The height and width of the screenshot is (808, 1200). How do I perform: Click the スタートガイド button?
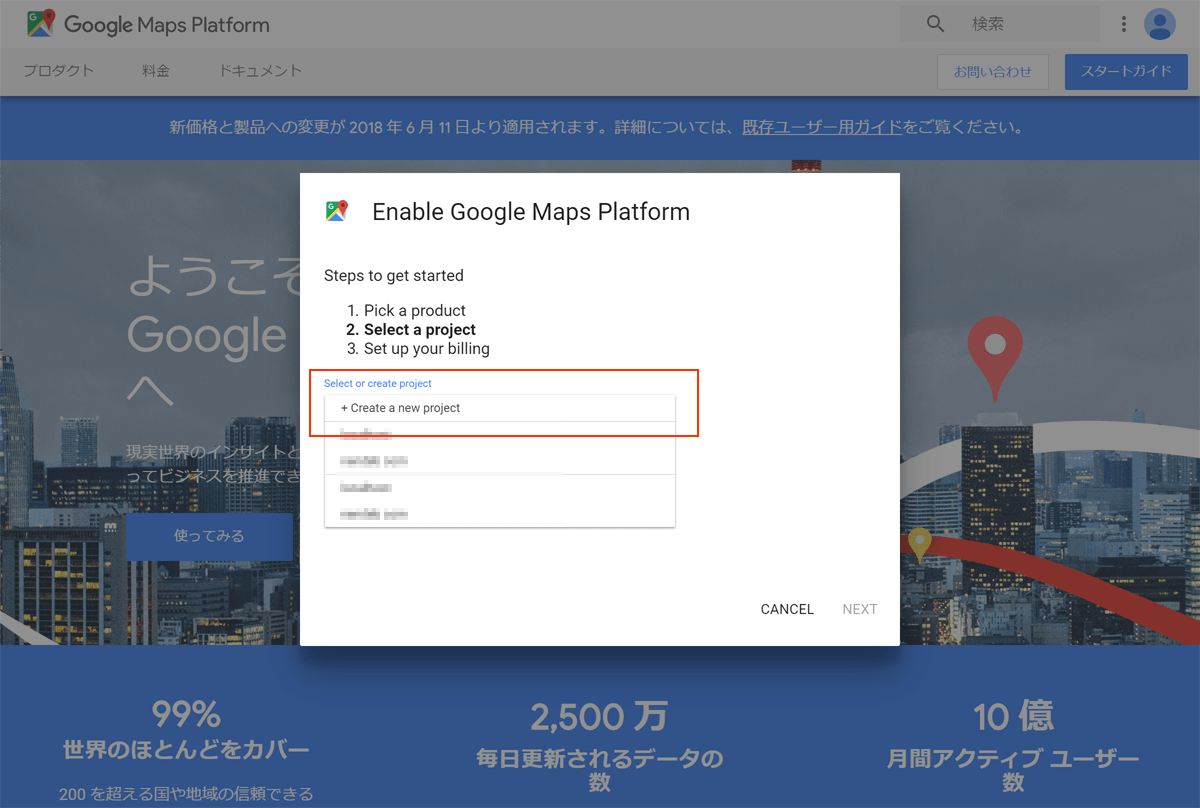pos(1126,72)
